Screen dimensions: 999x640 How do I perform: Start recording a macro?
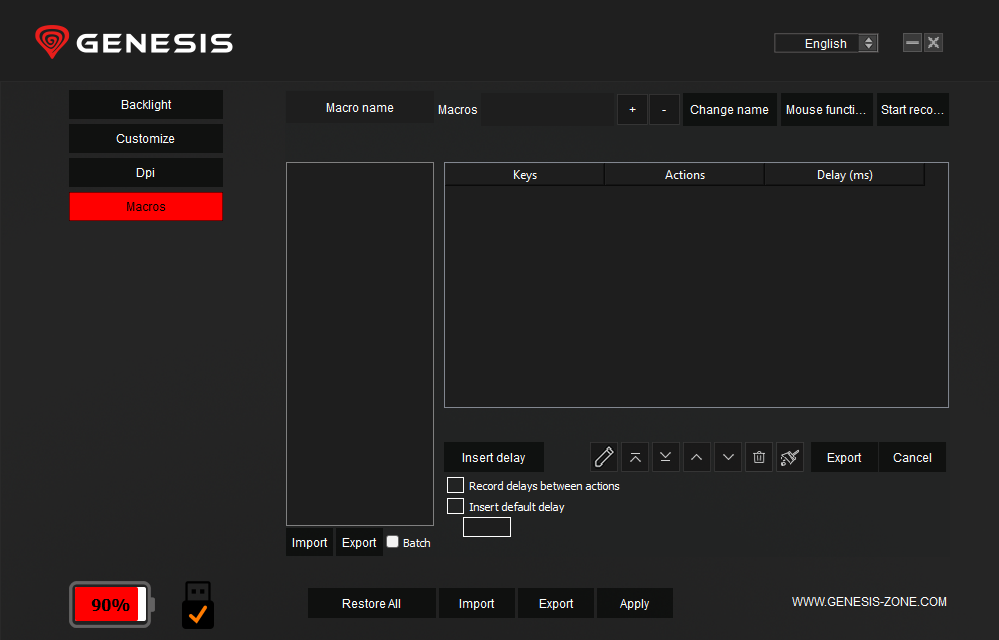pyautogui.click(x=912, y=110)
